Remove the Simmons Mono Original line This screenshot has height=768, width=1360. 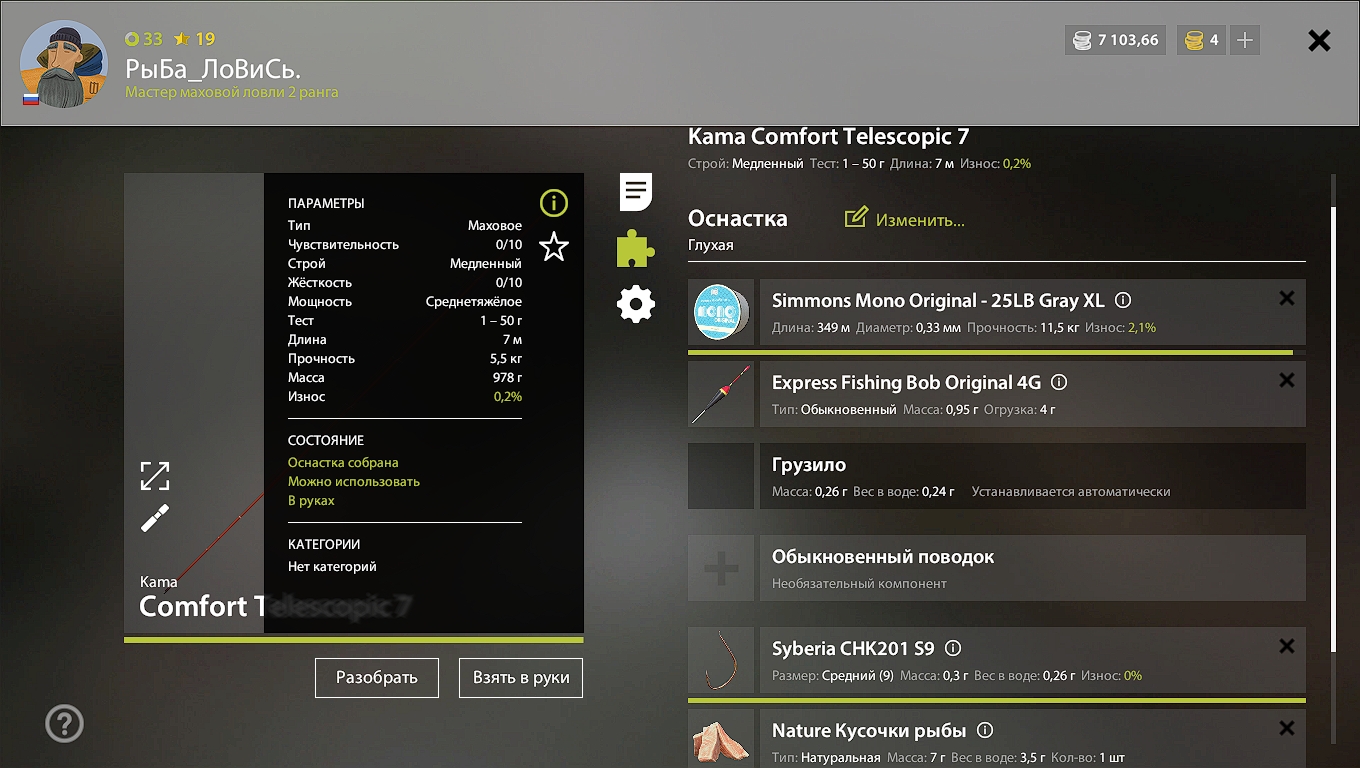(x=1286, y=298)
